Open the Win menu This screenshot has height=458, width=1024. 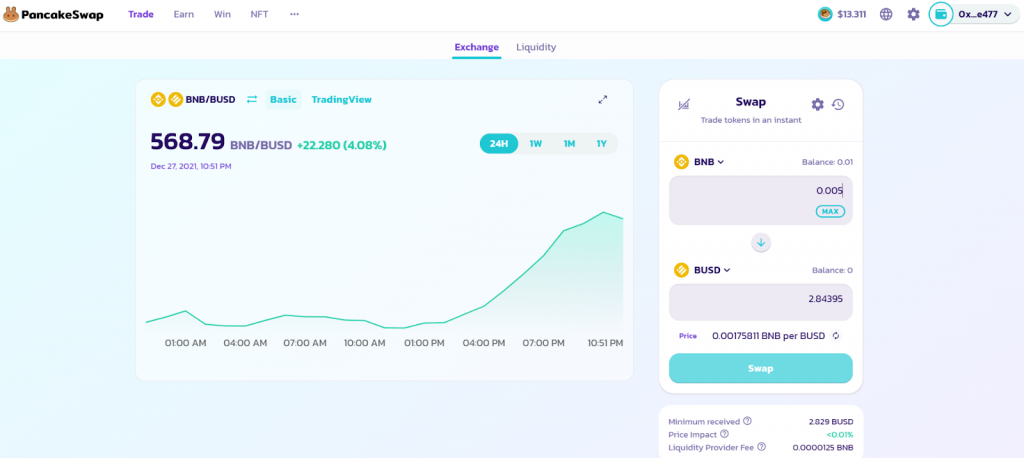tap(222, 14)
